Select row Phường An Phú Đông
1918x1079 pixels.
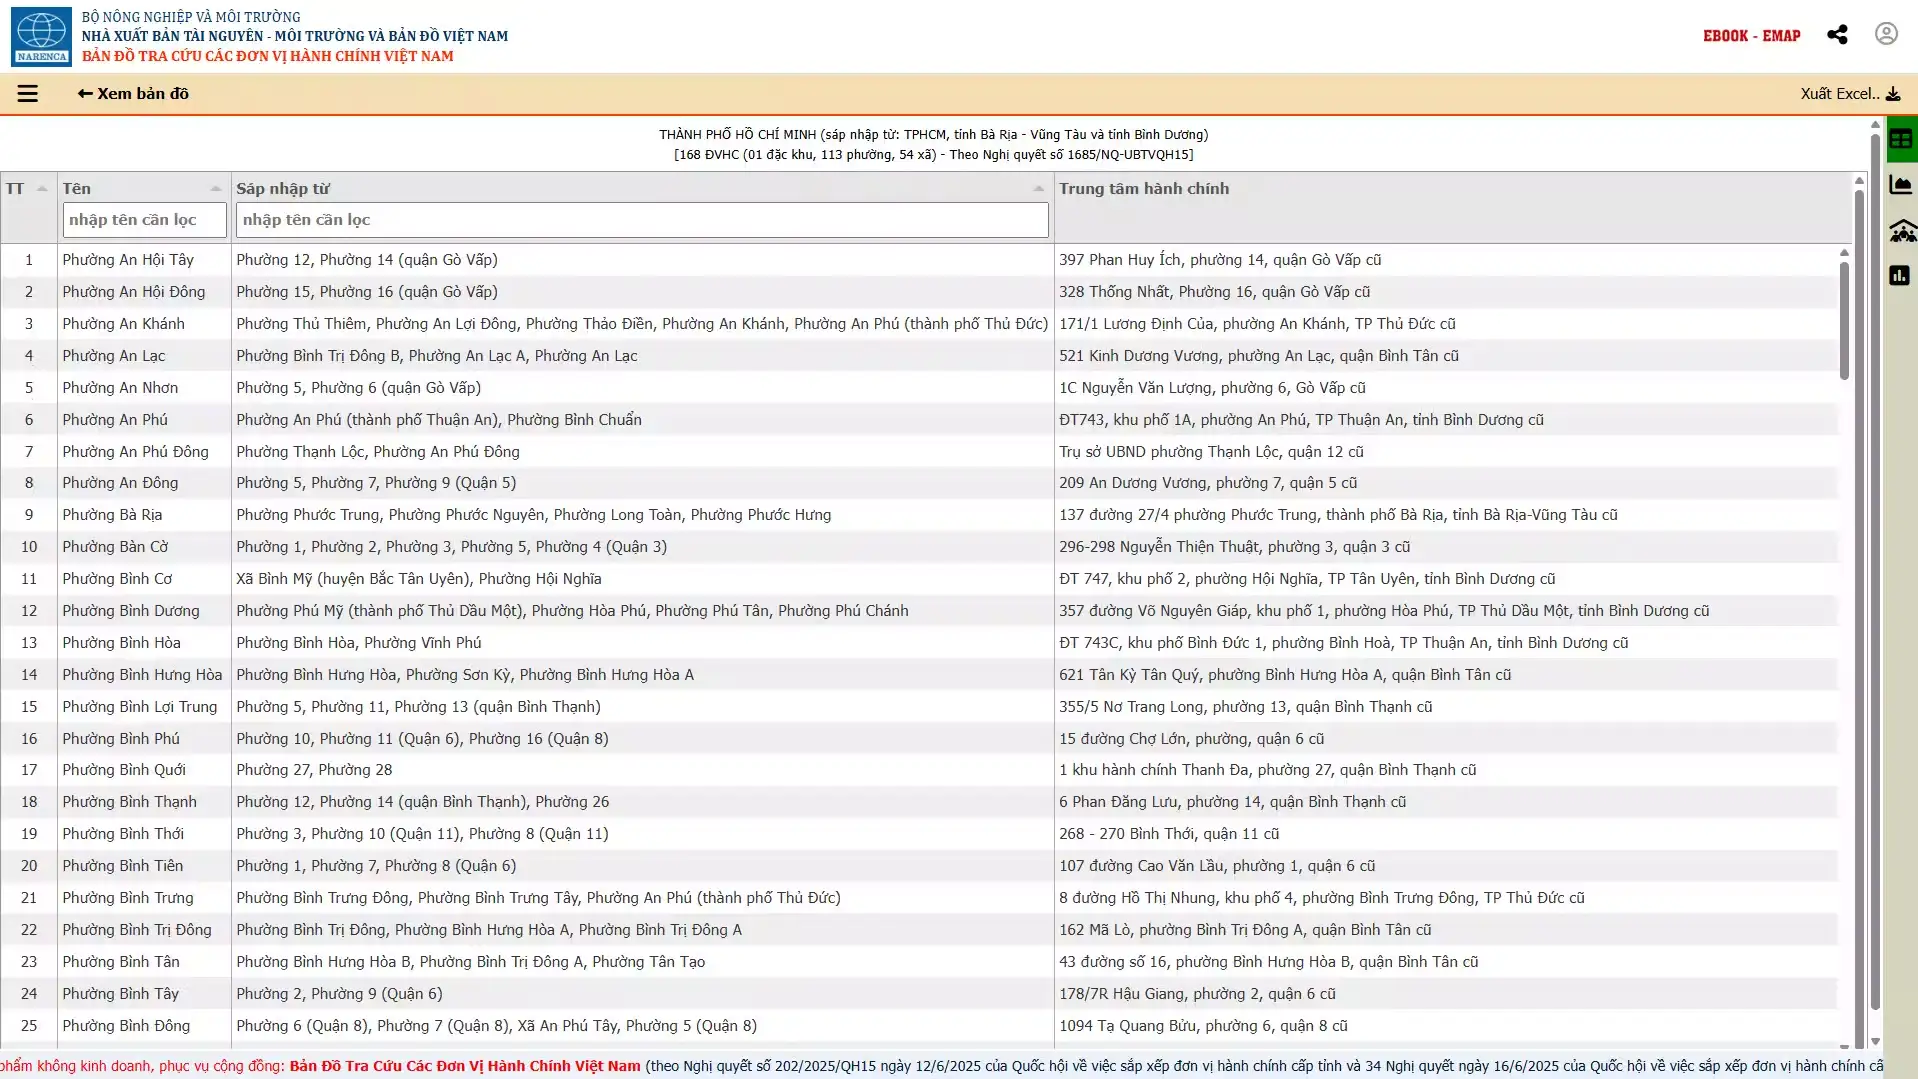[x=919, y=452]
